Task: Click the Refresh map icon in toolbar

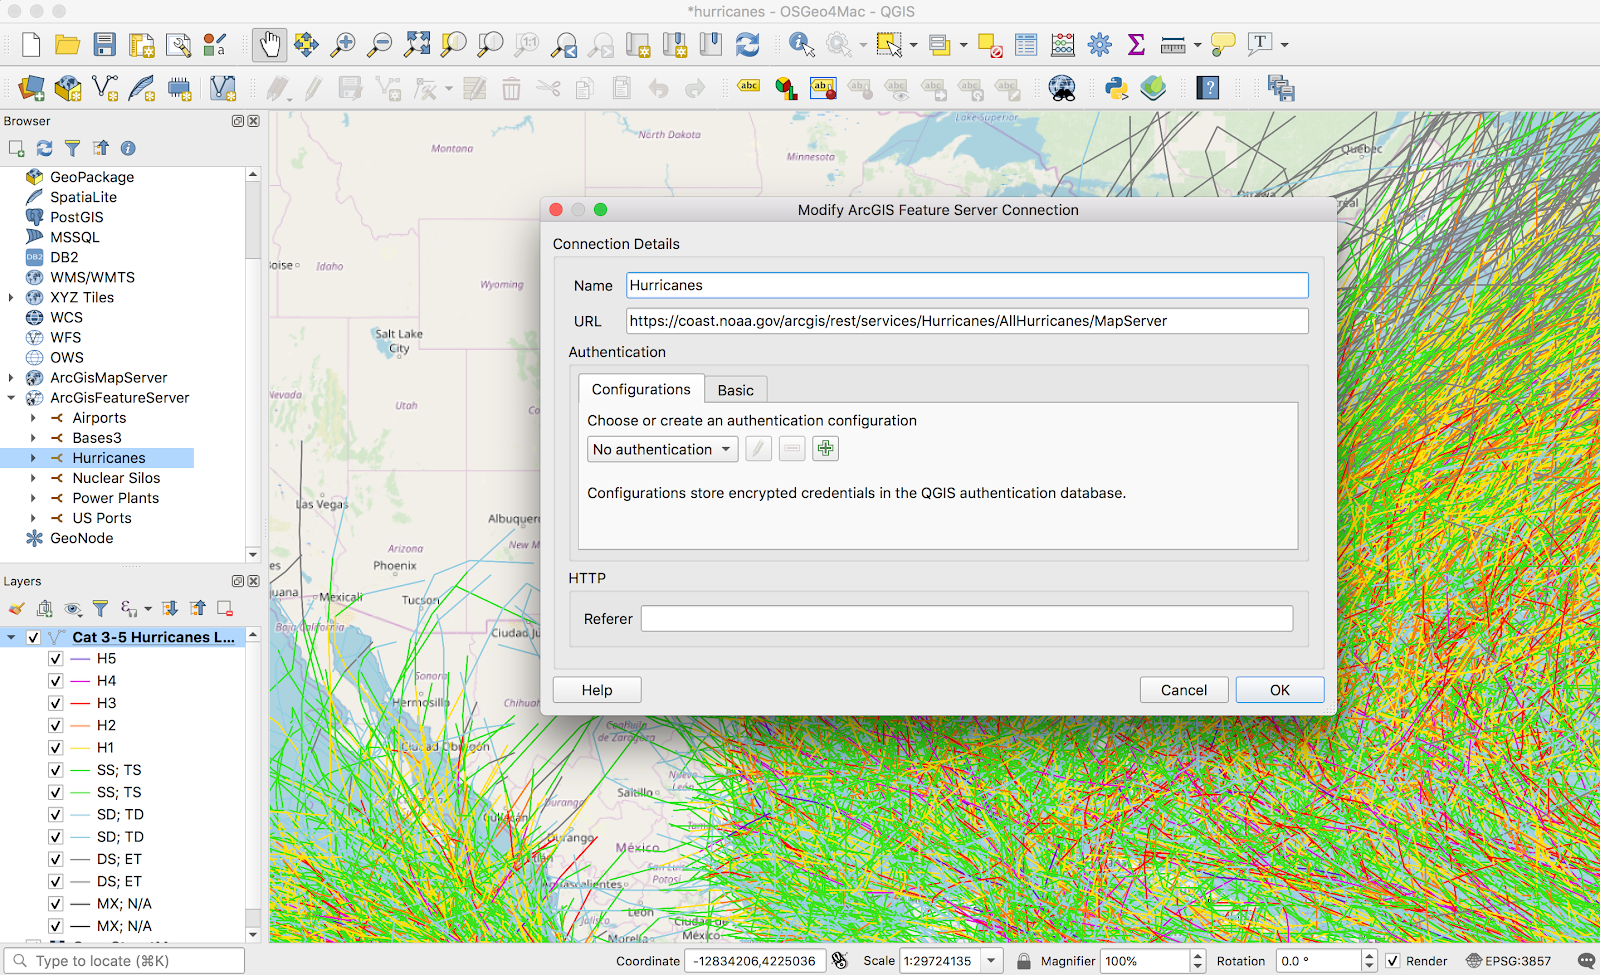Action: pos(747,45)
